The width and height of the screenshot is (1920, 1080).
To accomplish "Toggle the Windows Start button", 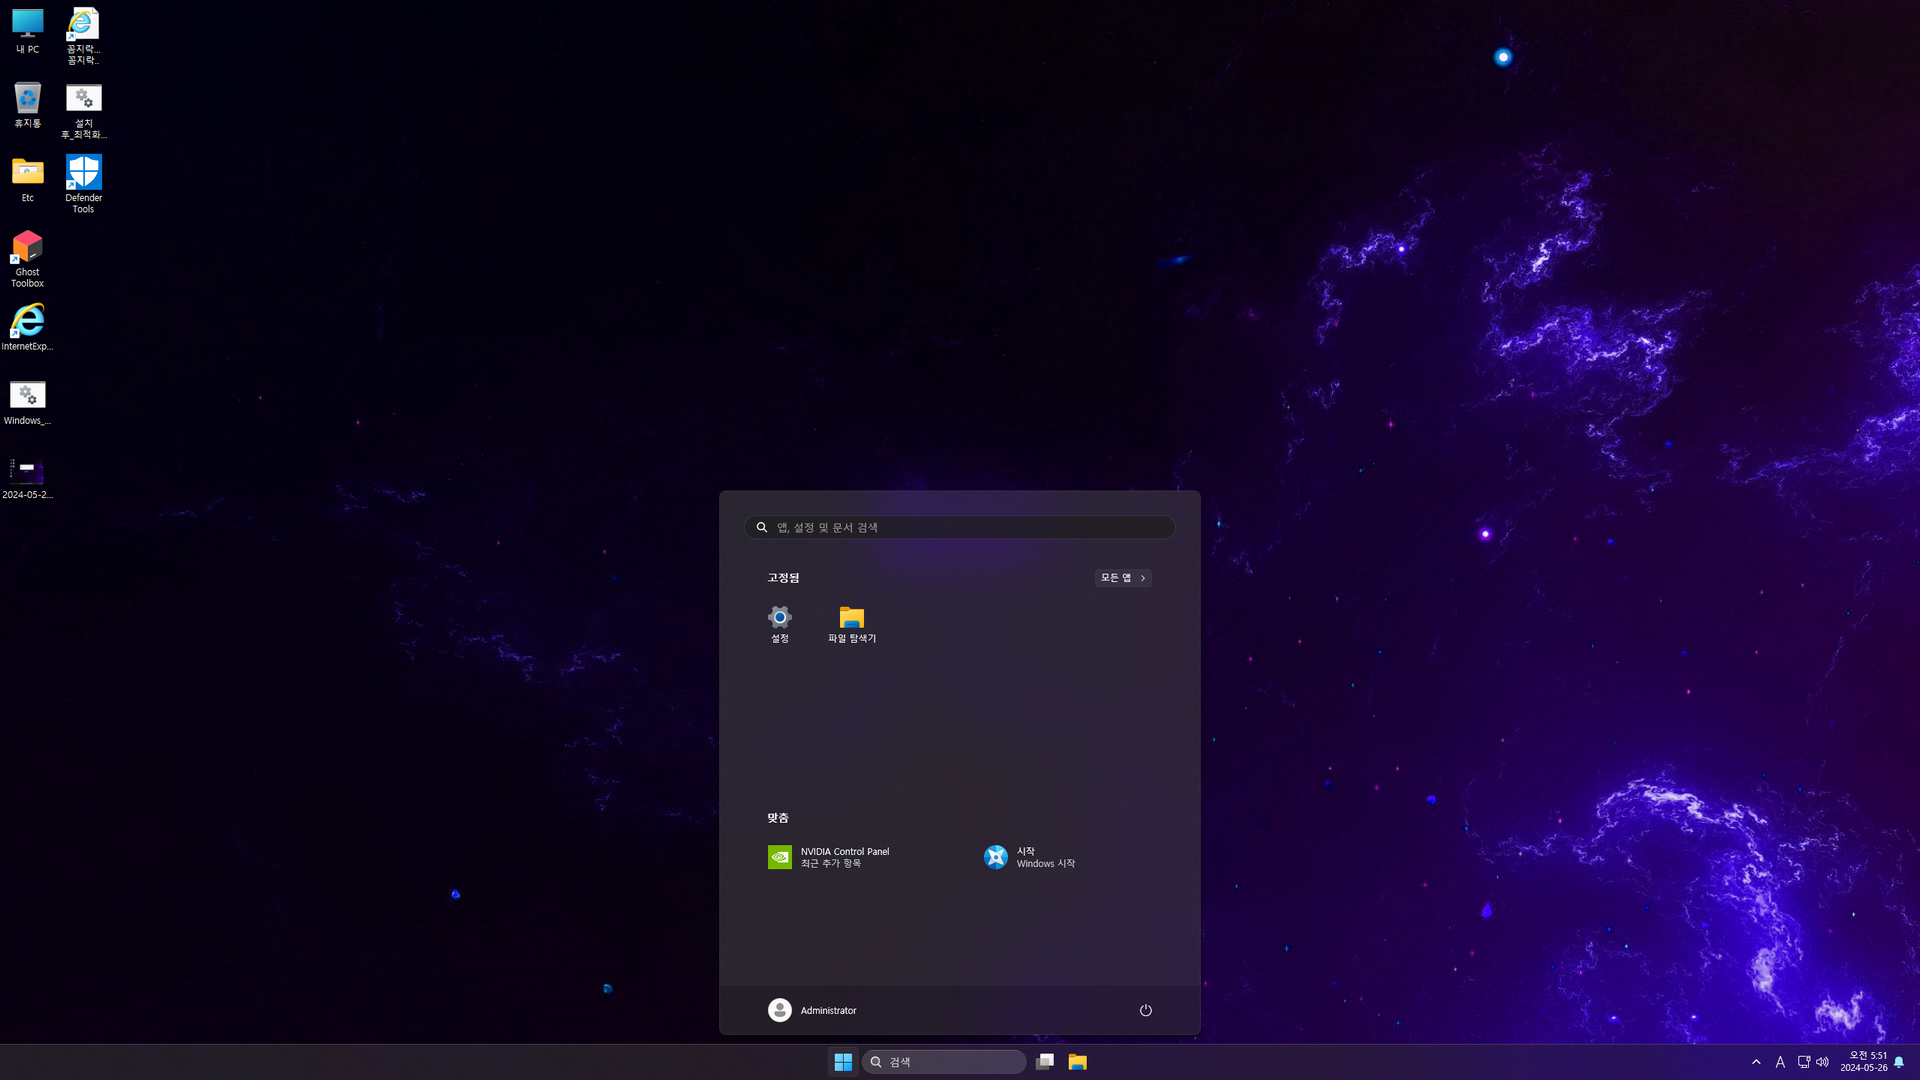I will click(x=843, y=1062).
